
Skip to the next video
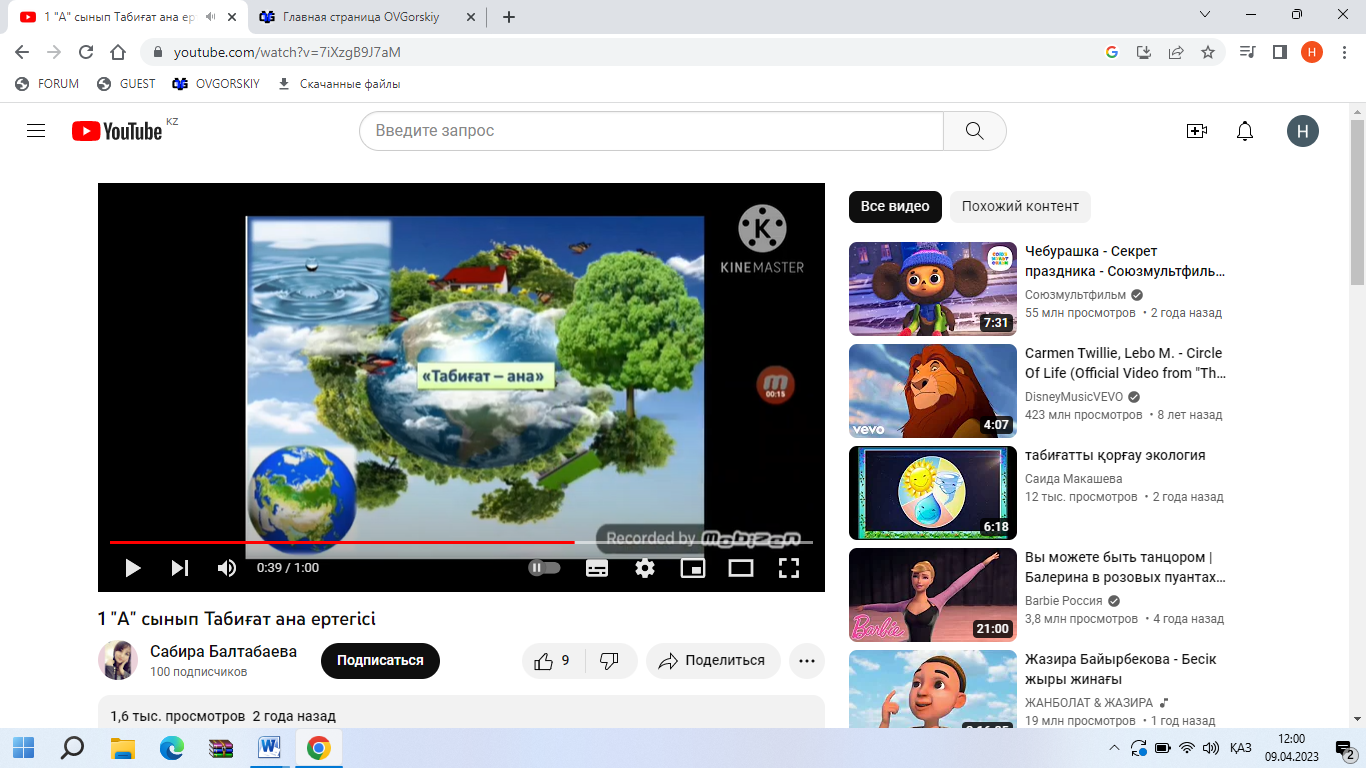[x=180, y=568]
